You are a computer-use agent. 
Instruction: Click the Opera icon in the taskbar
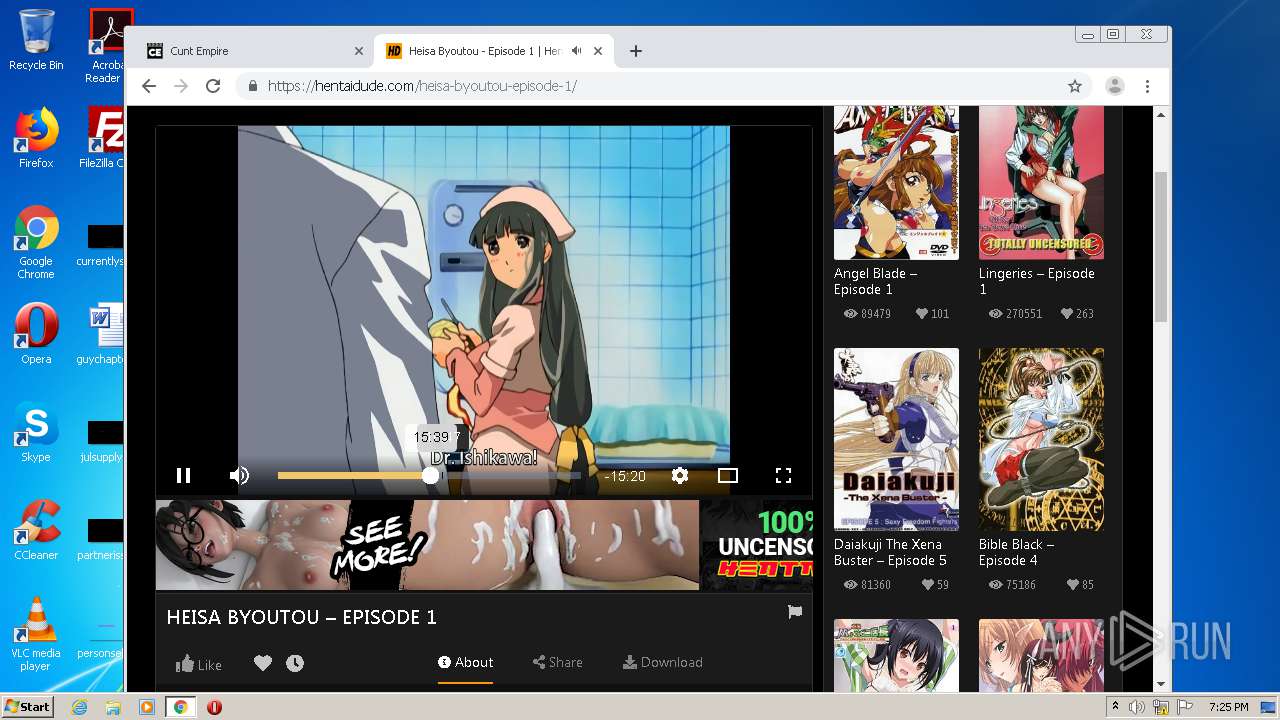tap(214, 707)
